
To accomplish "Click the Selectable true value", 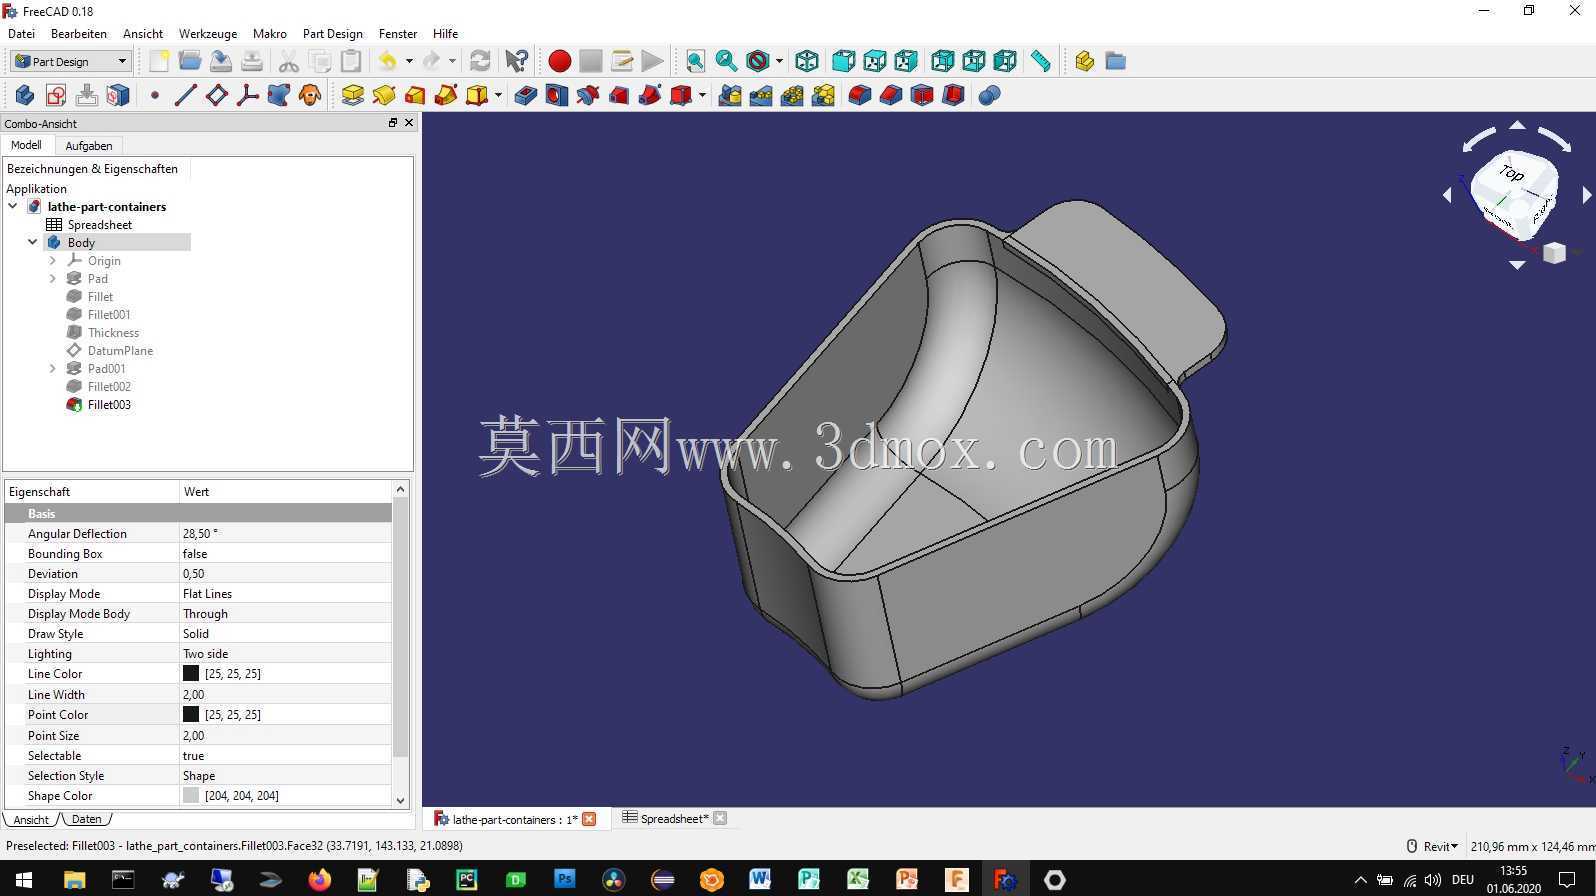I will [x=285, y=755].
